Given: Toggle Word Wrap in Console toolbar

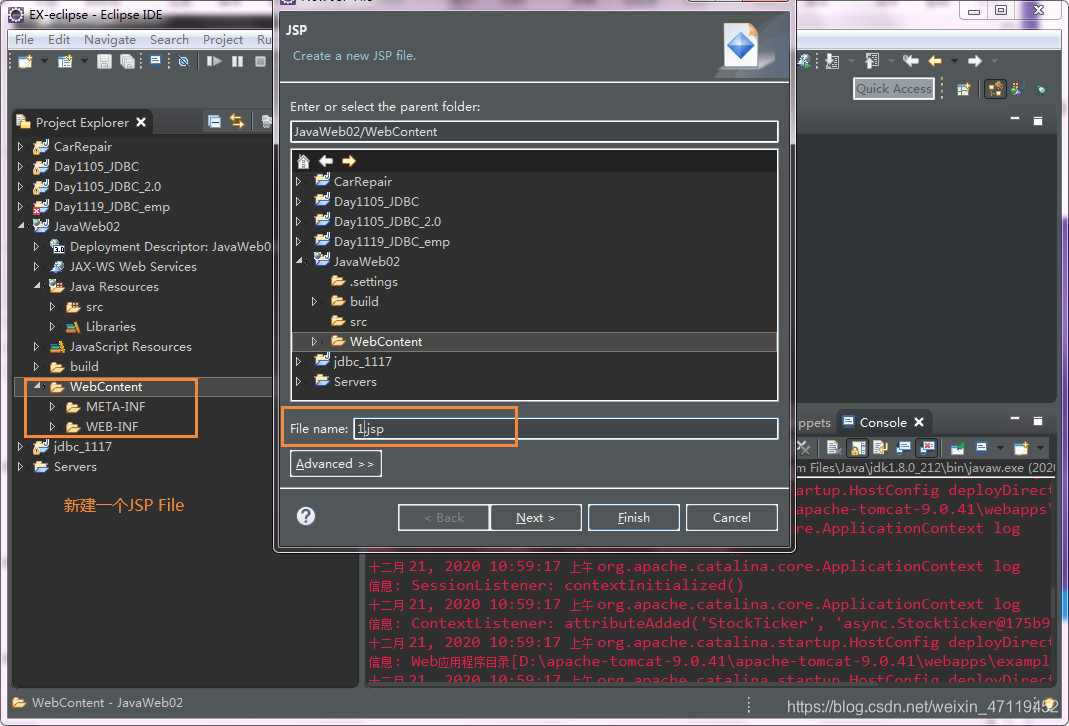Looking at the screenshot, I should point(880,448).
